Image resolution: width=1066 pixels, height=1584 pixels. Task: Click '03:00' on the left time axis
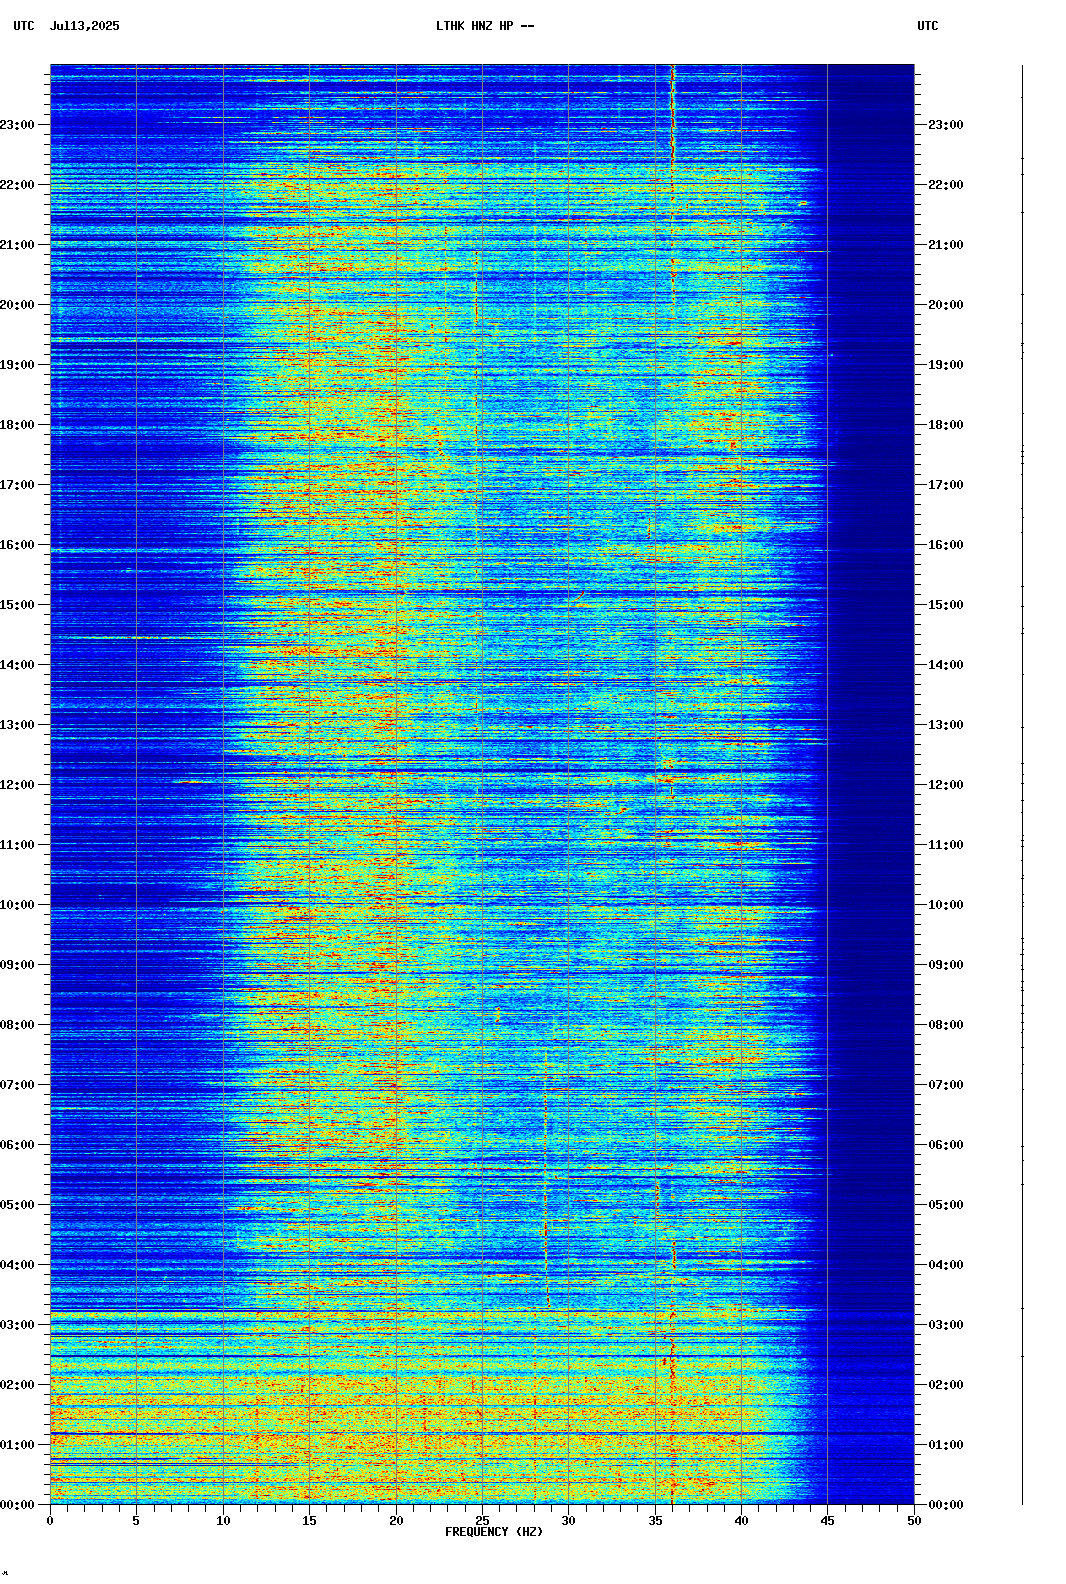(17, 1325)
